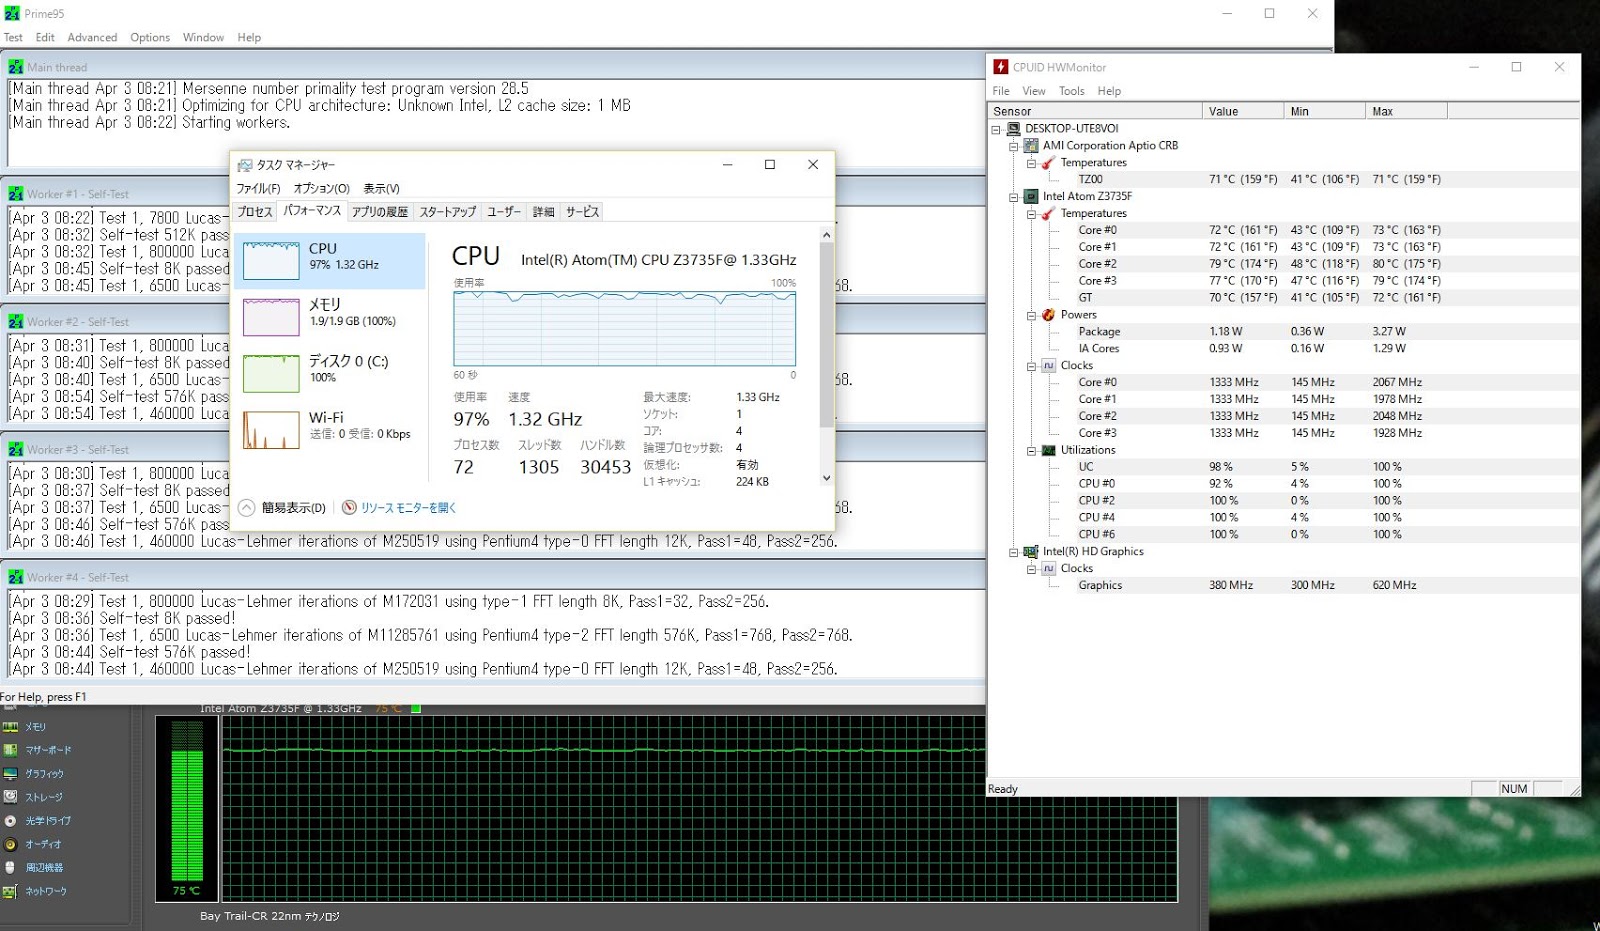This screenshot has width=1600, height=931.
Task: Collapse Temperatures under Intel Atom Z3735F
Action: pyautogui.click(x=1031, y=214)
